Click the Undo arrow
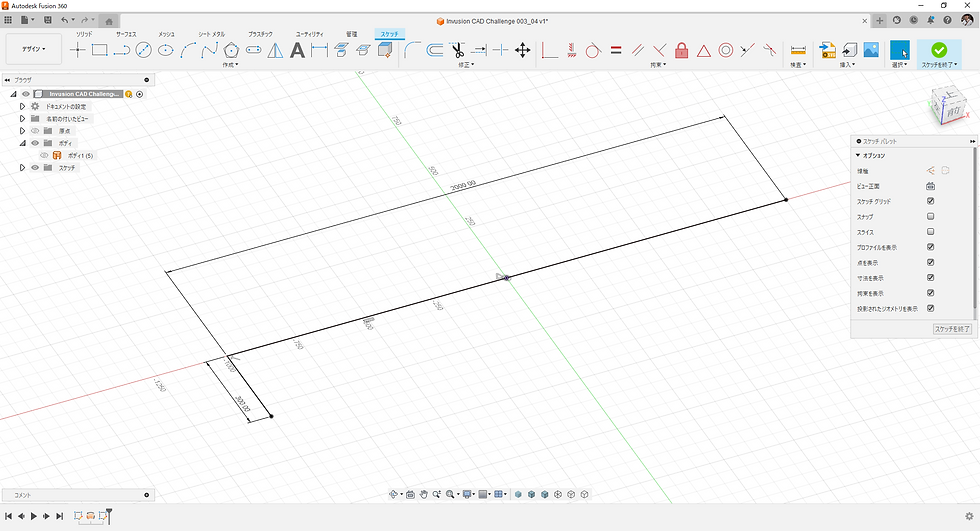The width and height of the screenshot is (980, 531). tap(64, 21)
